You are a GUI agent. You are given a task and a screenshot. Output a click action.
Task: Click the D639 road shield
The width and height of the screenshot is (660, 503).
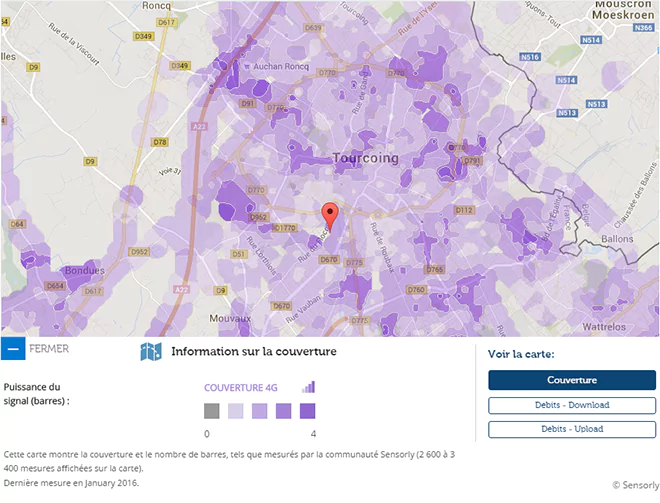tap(313, 28)
